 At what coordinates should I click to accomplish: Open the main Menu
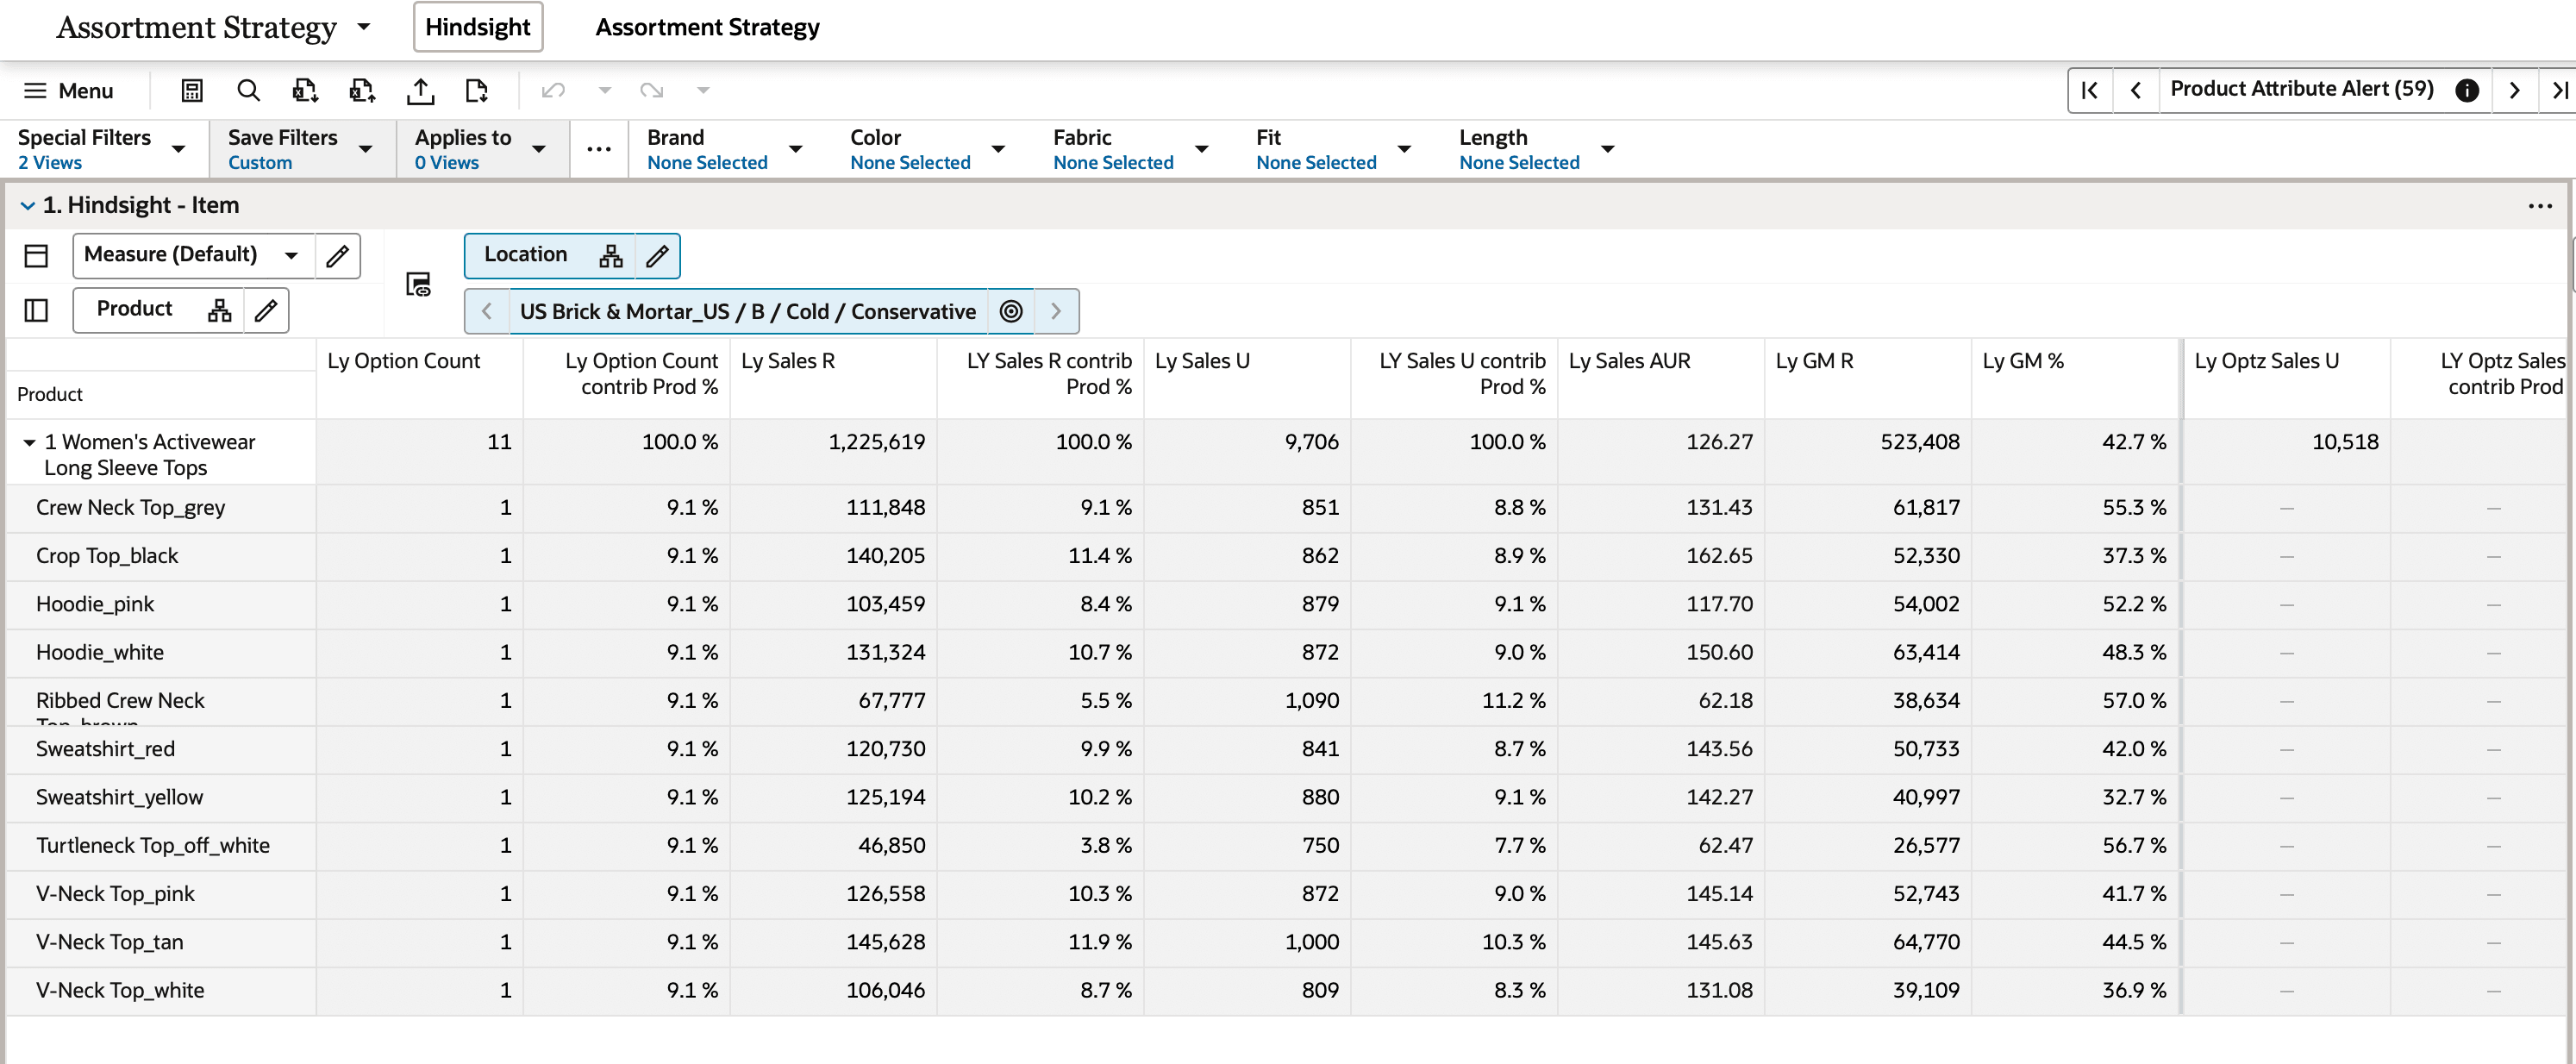point(68,91)
